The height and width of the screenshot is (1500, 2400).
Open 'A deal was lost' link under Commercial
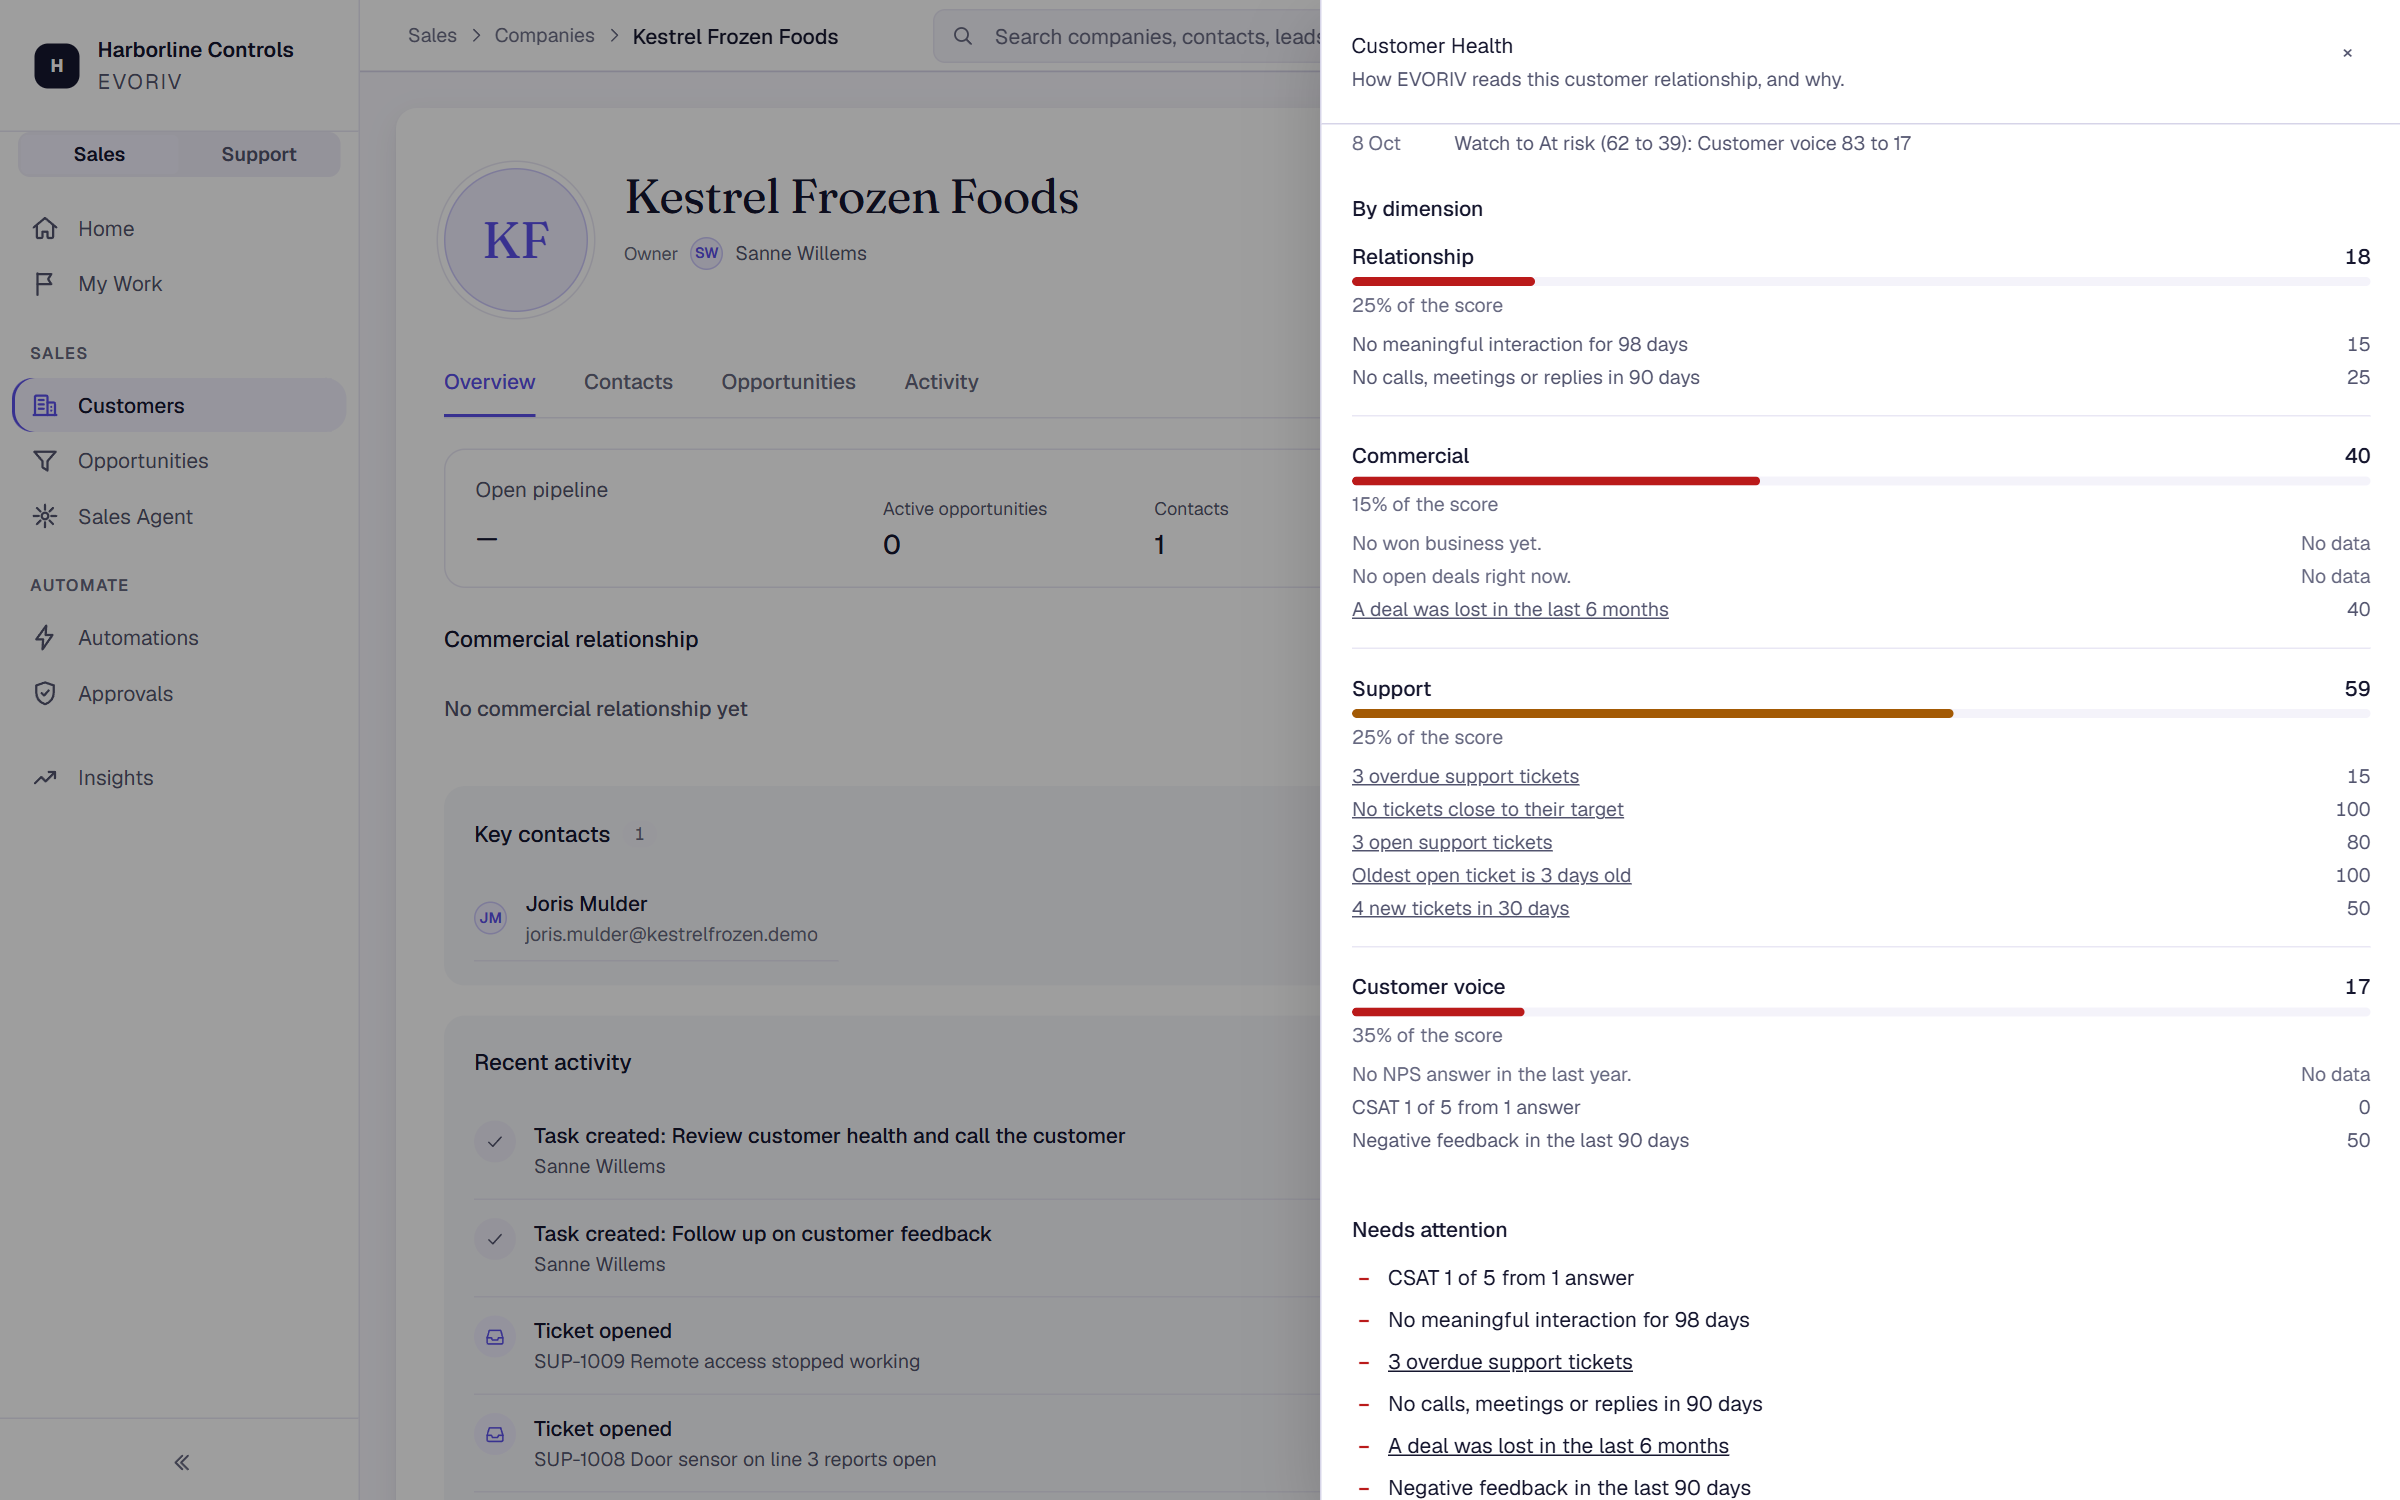[x=1510, y=609]
